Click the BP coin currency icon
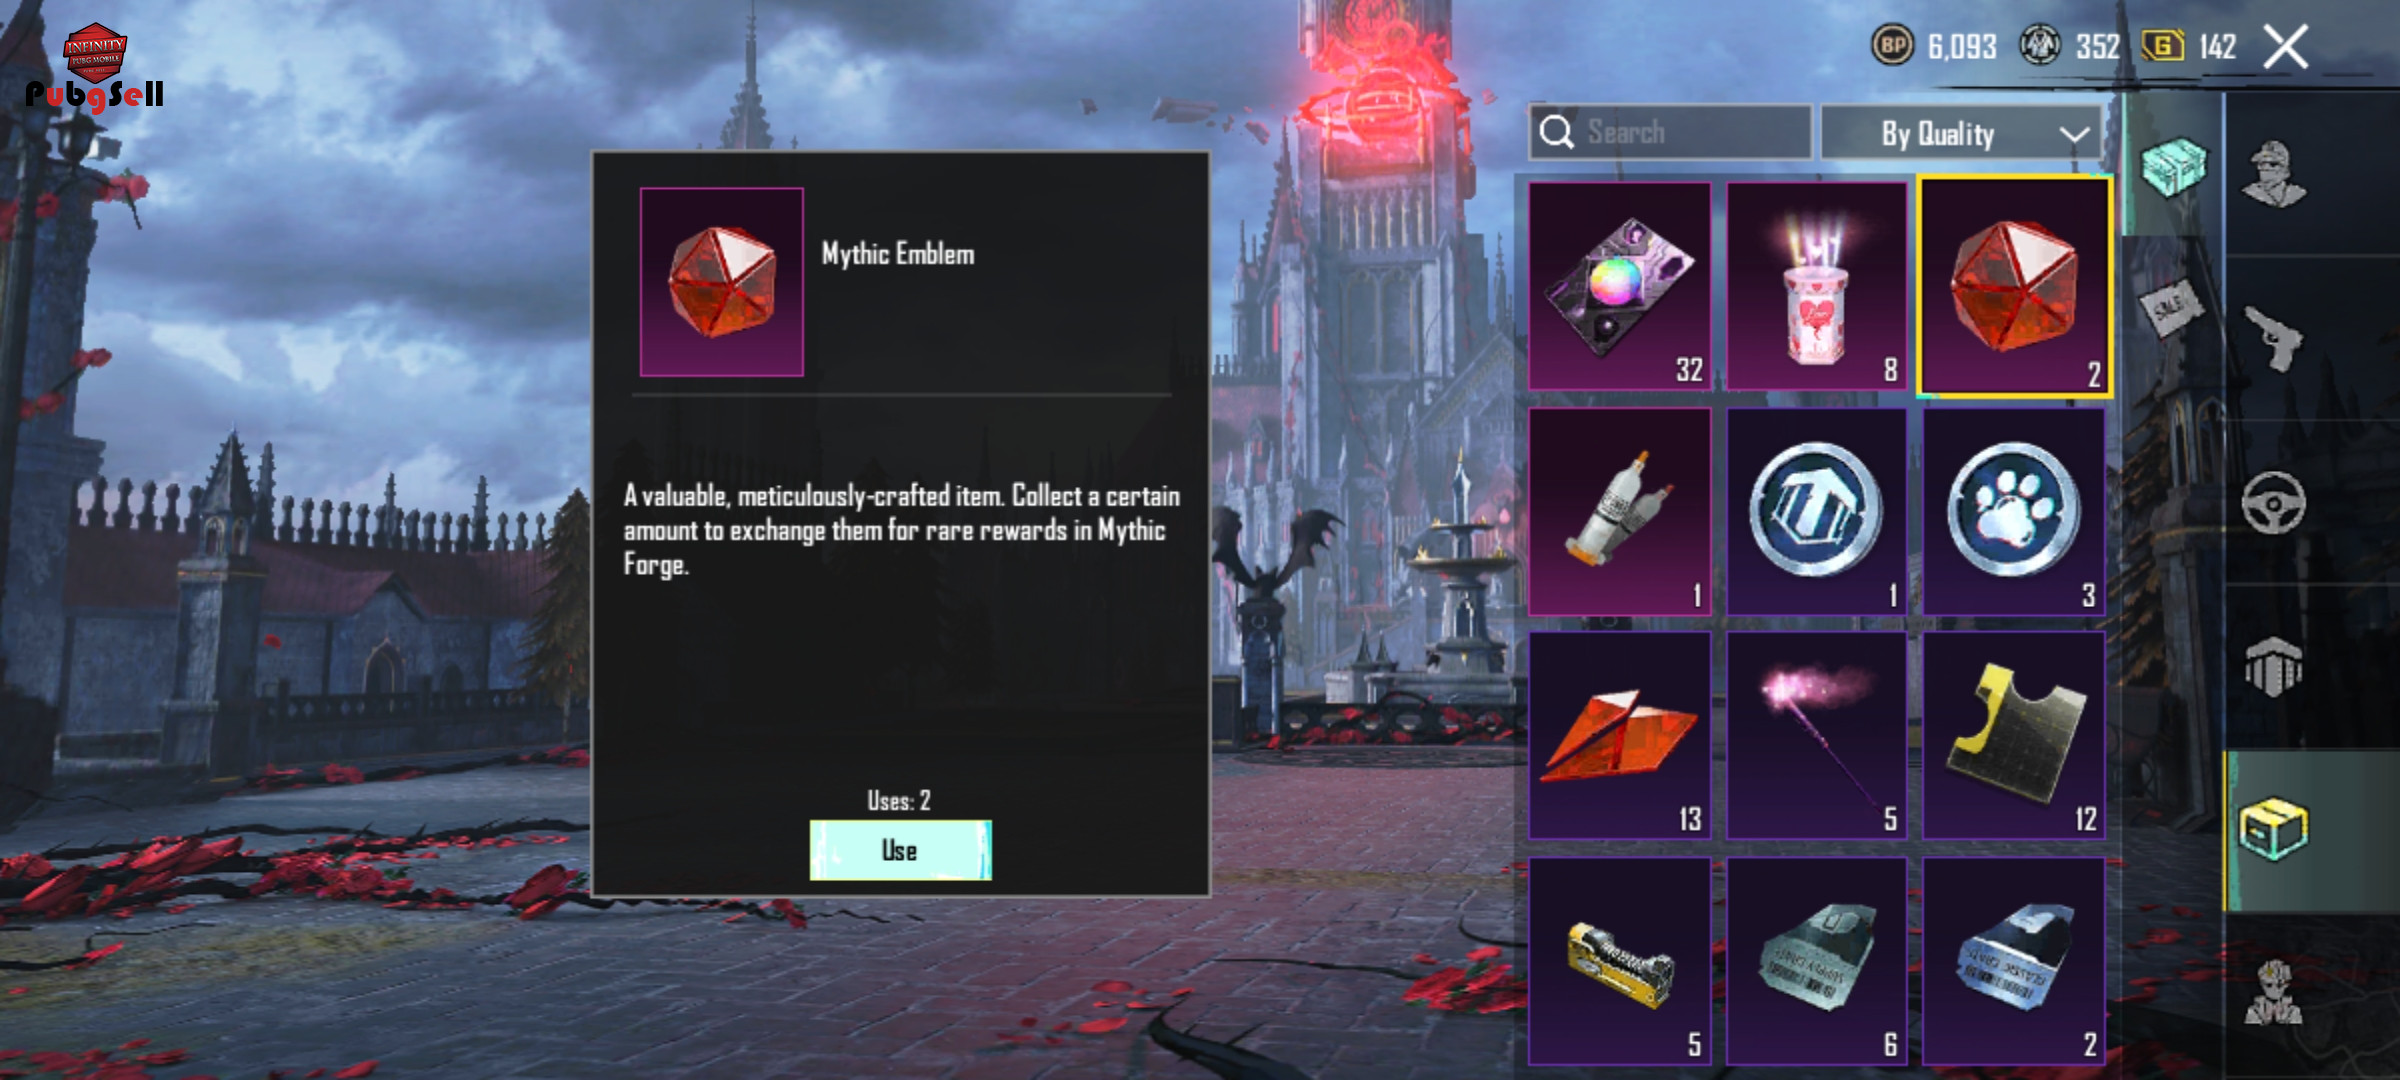The width and height of the screenshot is (2400, 1080). tap(1891, 46)
